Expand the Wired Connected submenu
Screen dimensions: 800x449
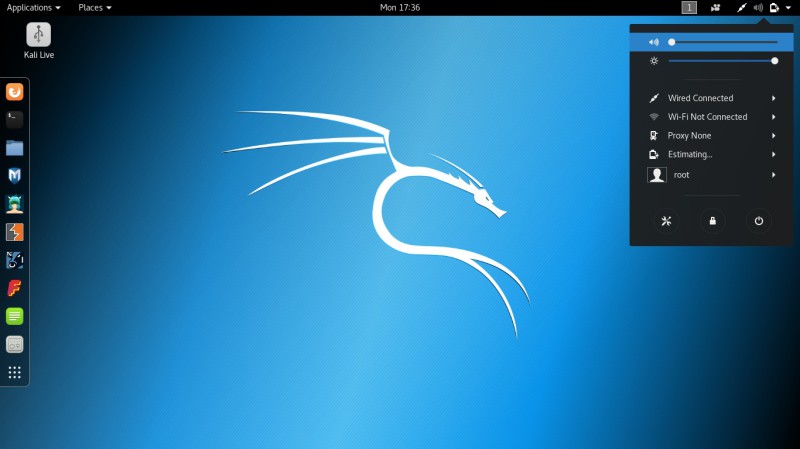click(712, 98)
